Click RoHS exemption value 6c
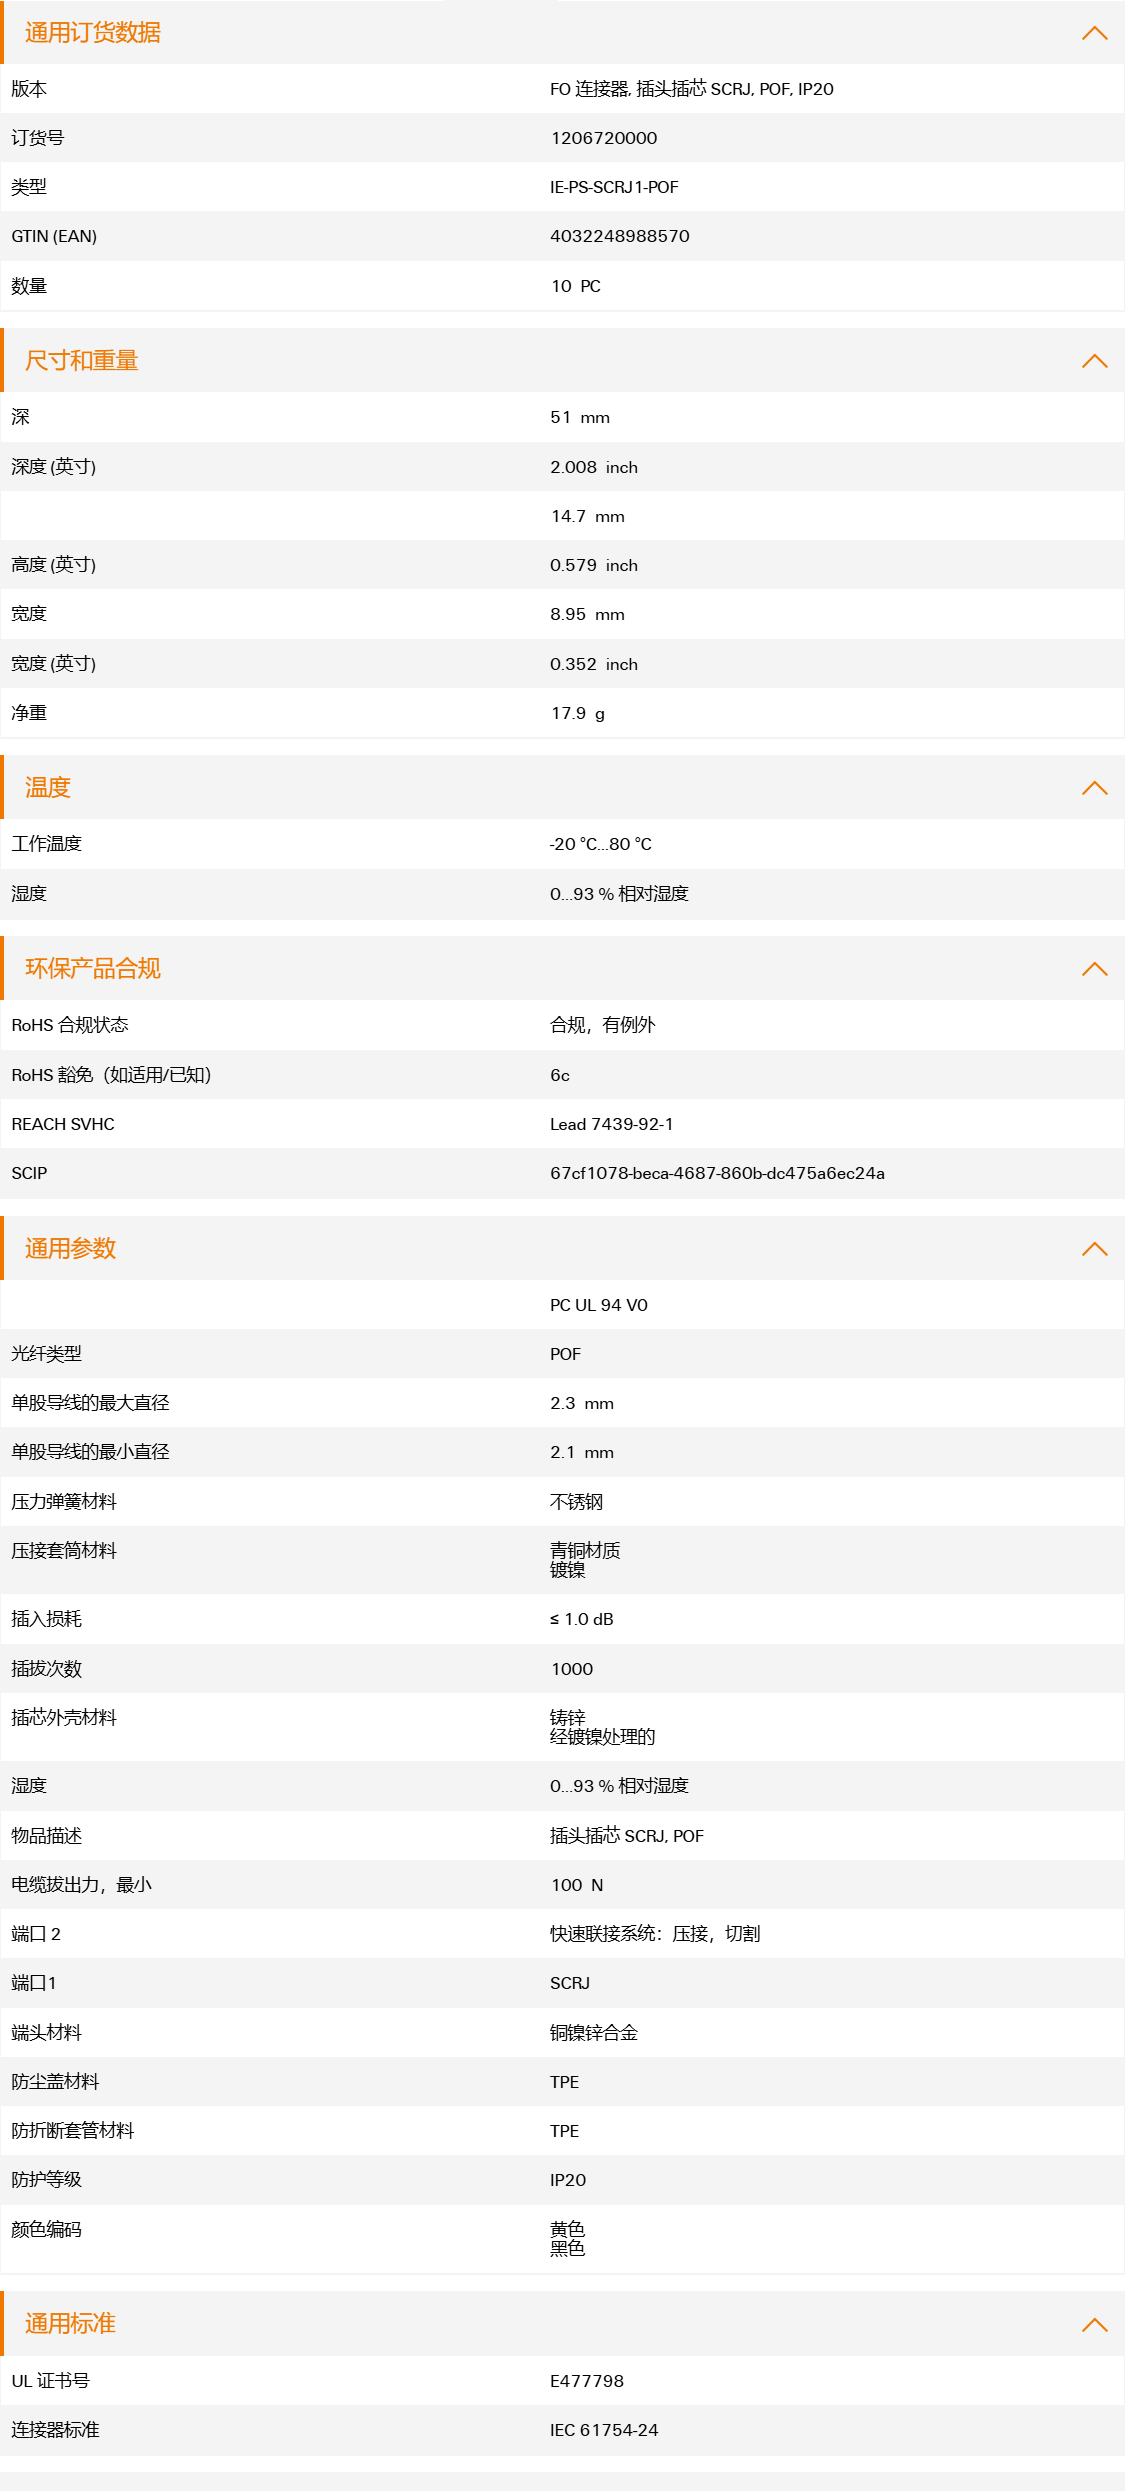The height and width of the screenshot is (2491, 1125). coord(560,1075)
